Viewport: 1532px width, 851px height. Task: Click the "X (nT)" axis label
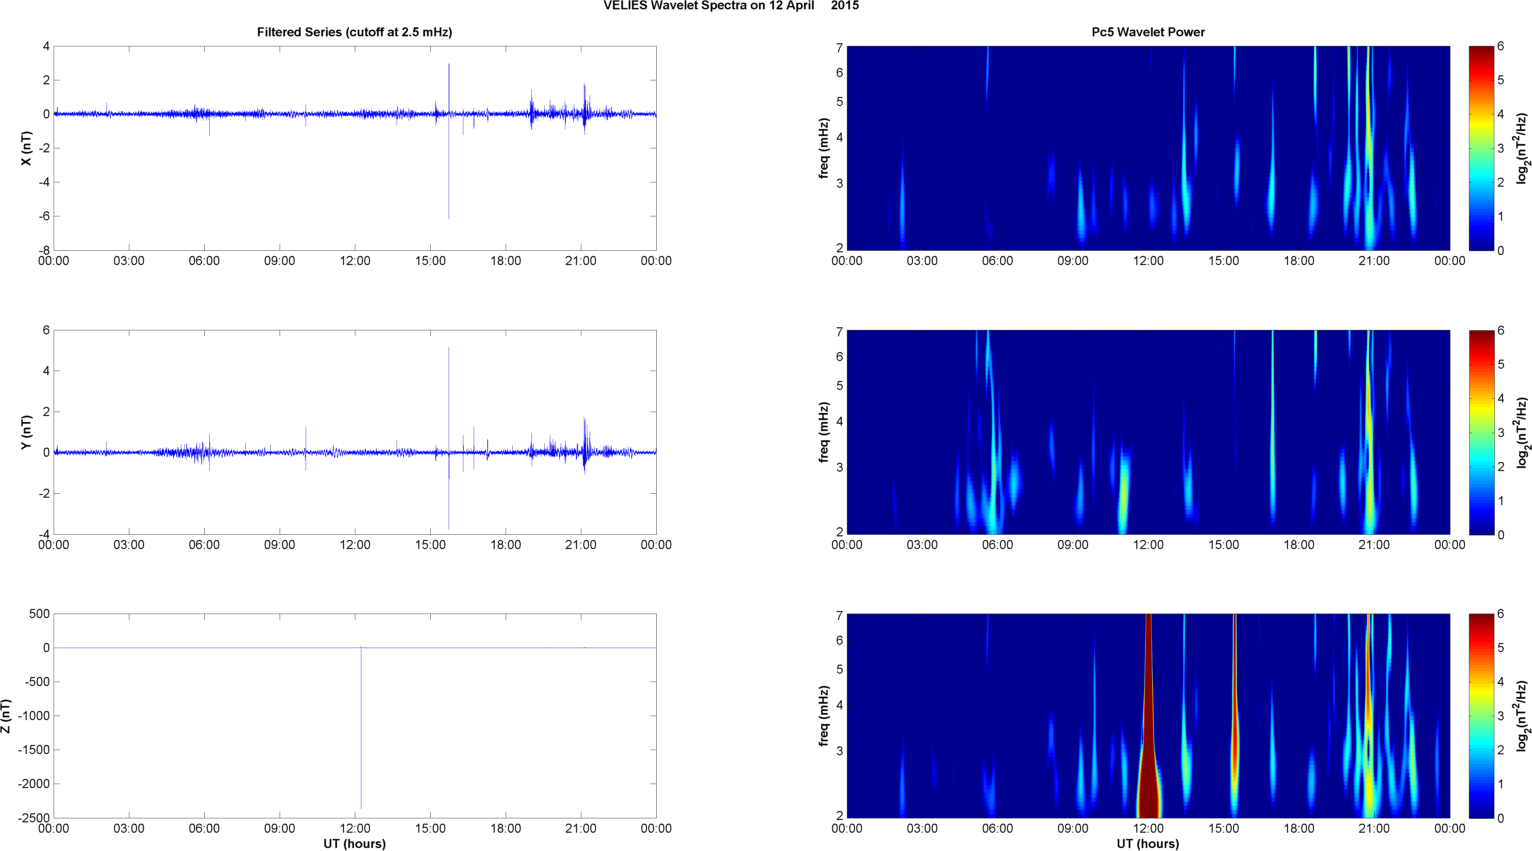pos(27,148)
